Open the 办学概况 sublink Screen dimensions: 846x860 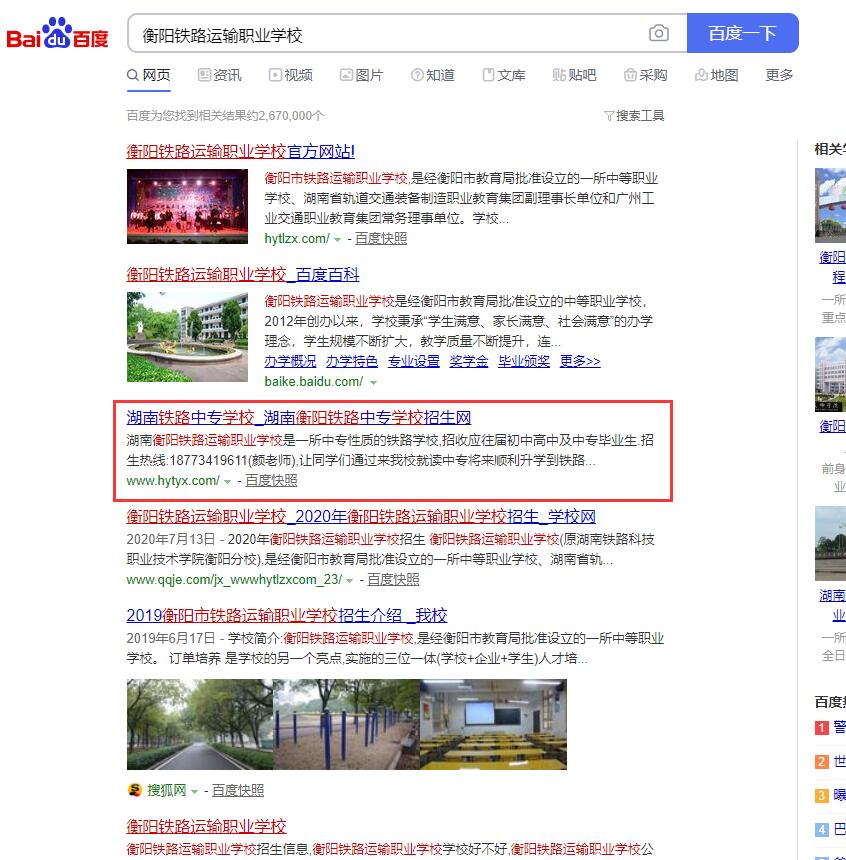click(290, 361)
